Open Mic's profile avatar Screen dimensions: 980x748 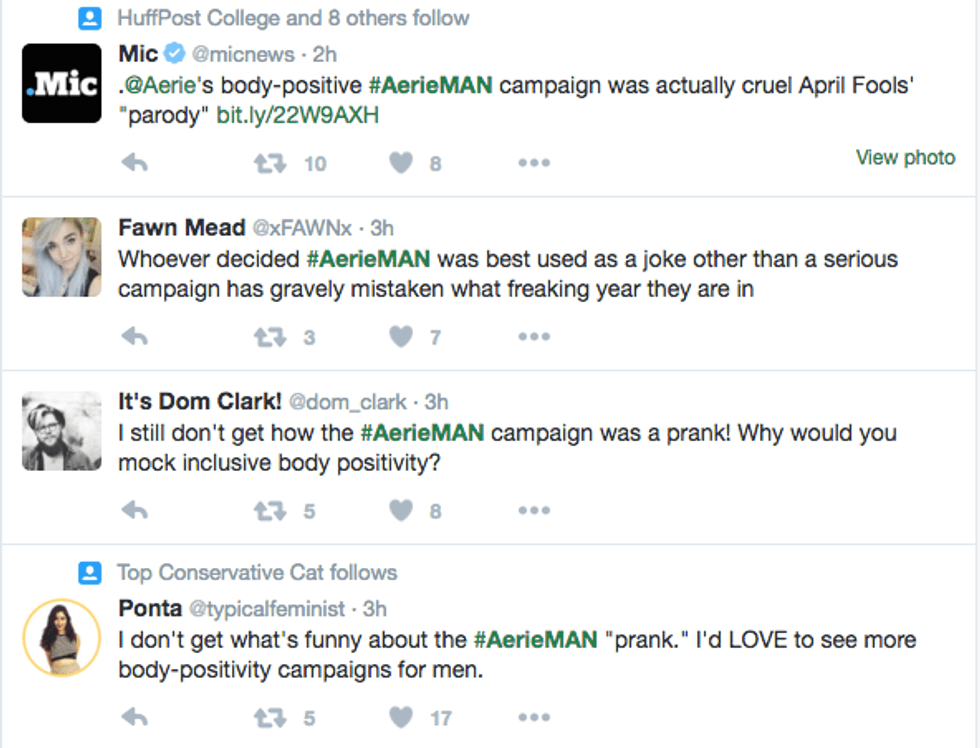(61, 84)
